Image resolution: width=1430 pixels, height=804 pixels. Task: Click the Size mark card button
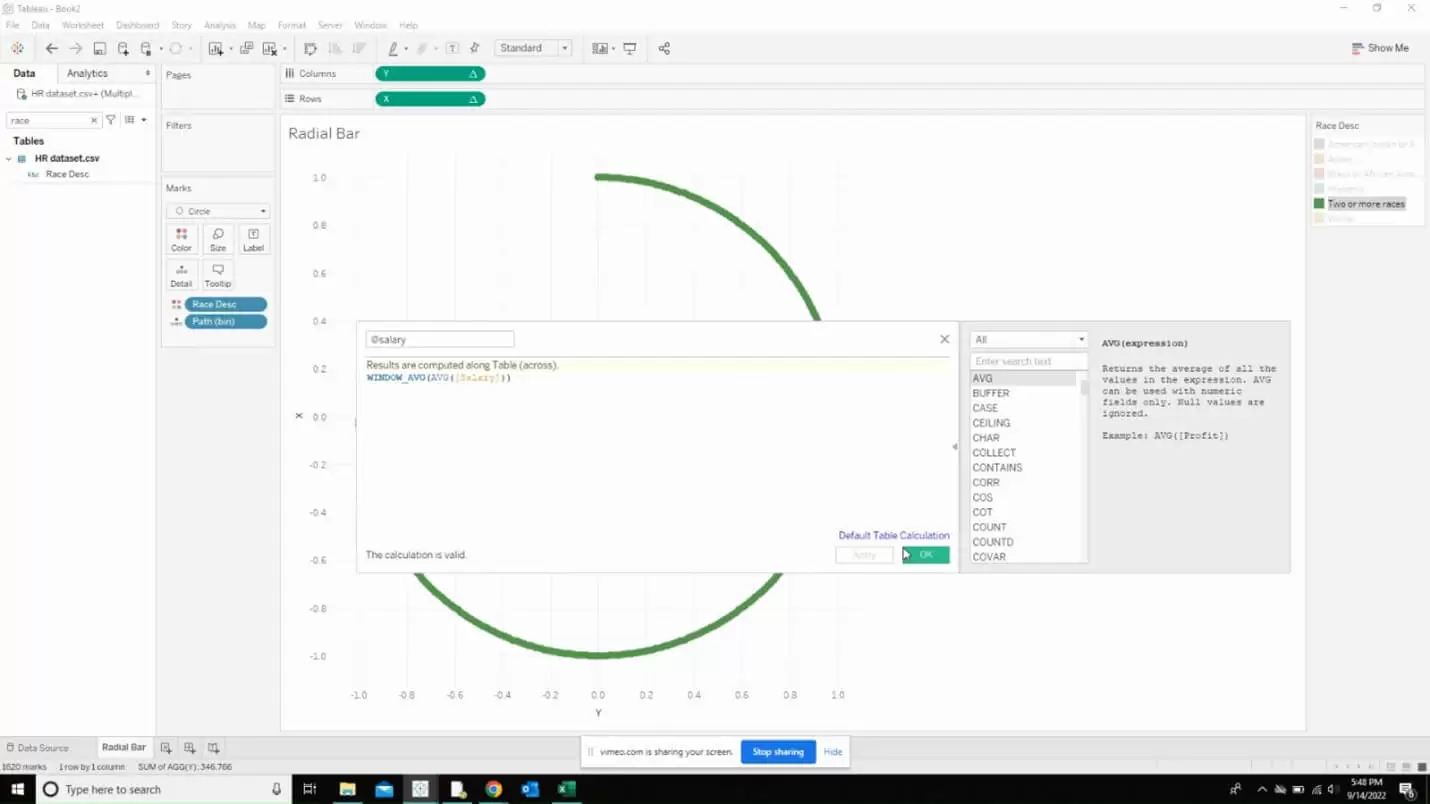218,239
